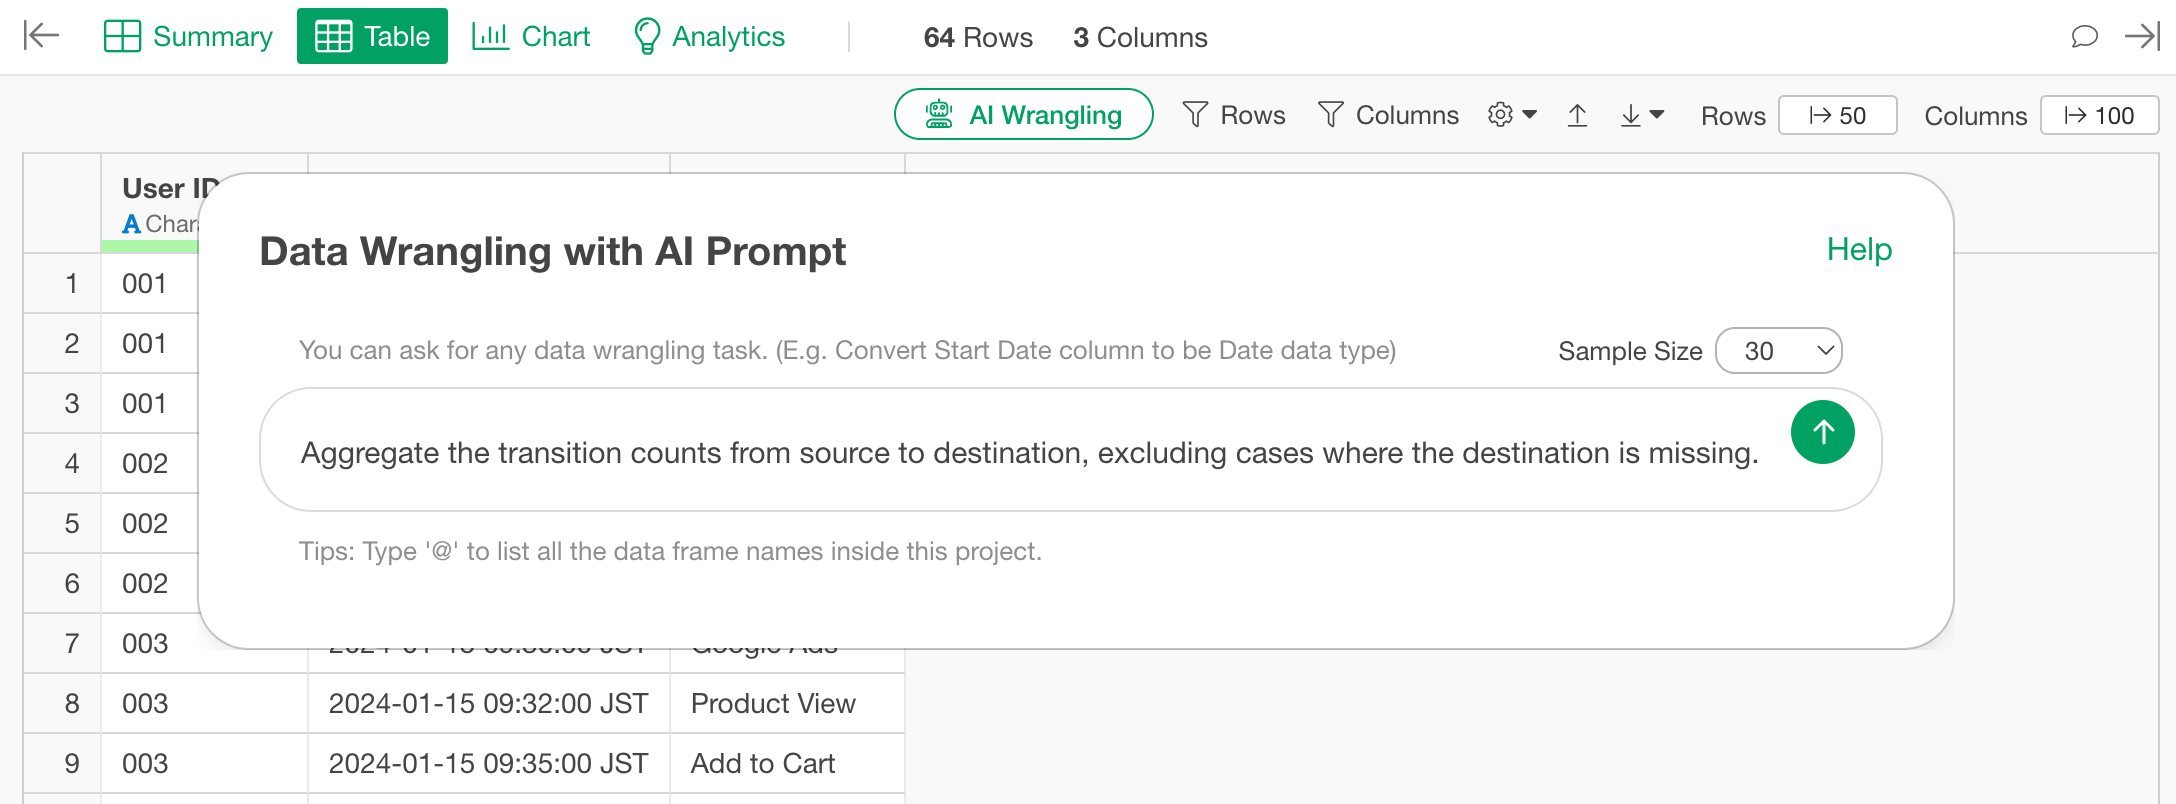This screenshot has width=2176, height=804.
Task: Switch to the Summary tab
Action: click(x=188, y=37)
